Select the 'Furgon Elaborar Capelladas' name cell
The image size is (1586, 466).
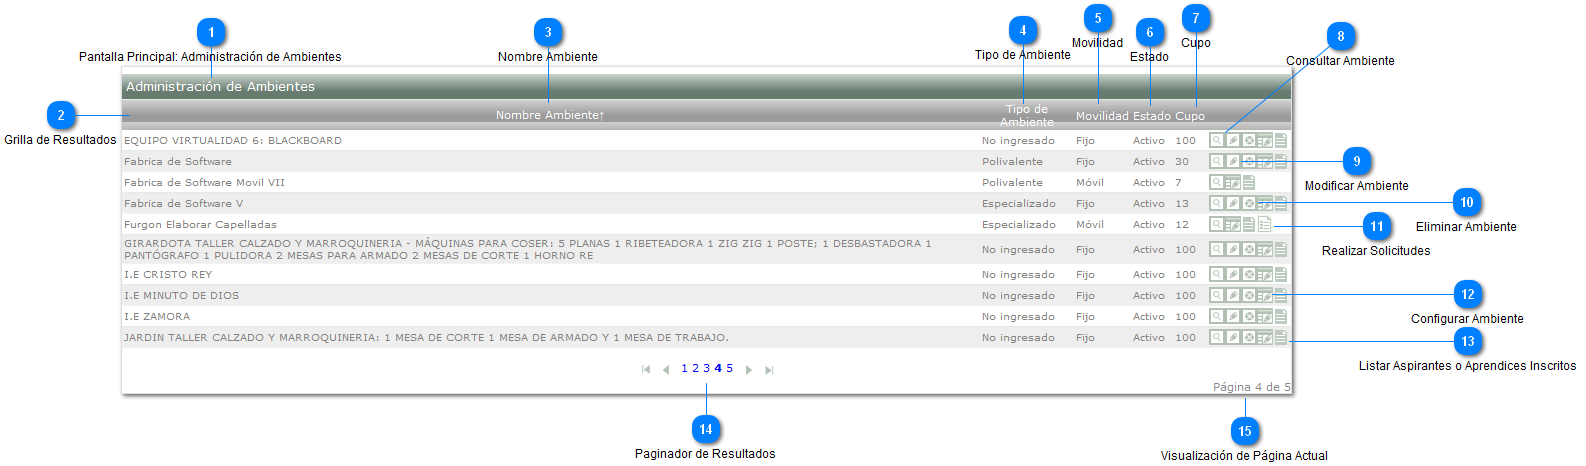200,224
